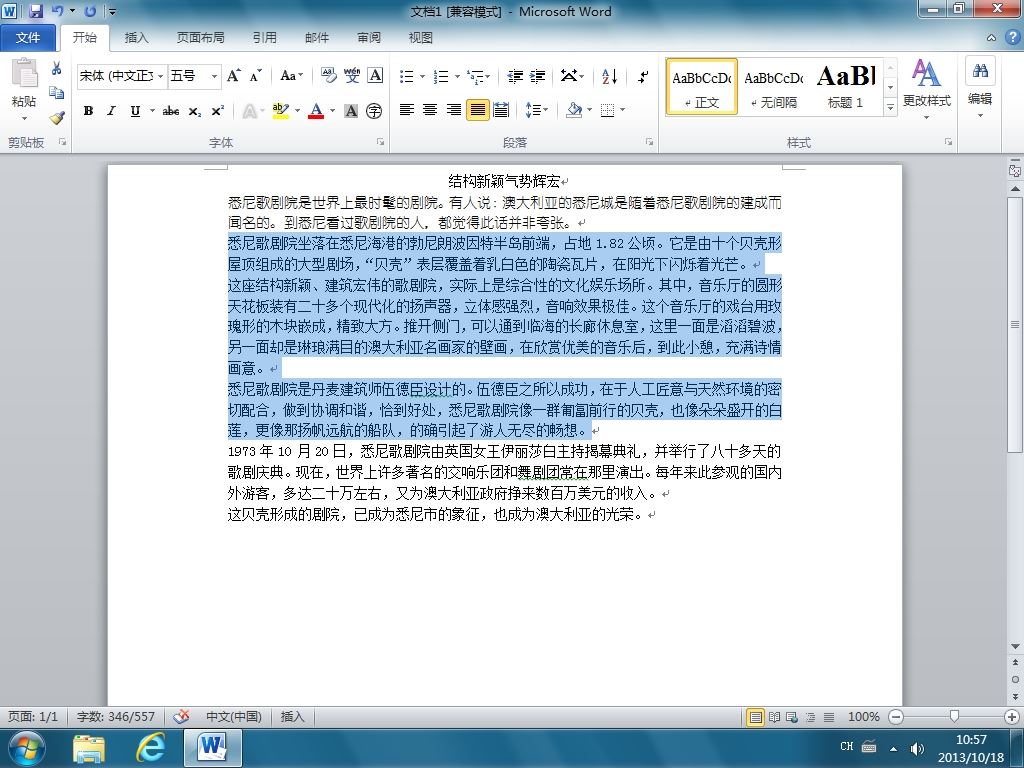Apply the 无间隔 No Spacing style
Viewport: 1024px width, 768px height.
(774, 87)
